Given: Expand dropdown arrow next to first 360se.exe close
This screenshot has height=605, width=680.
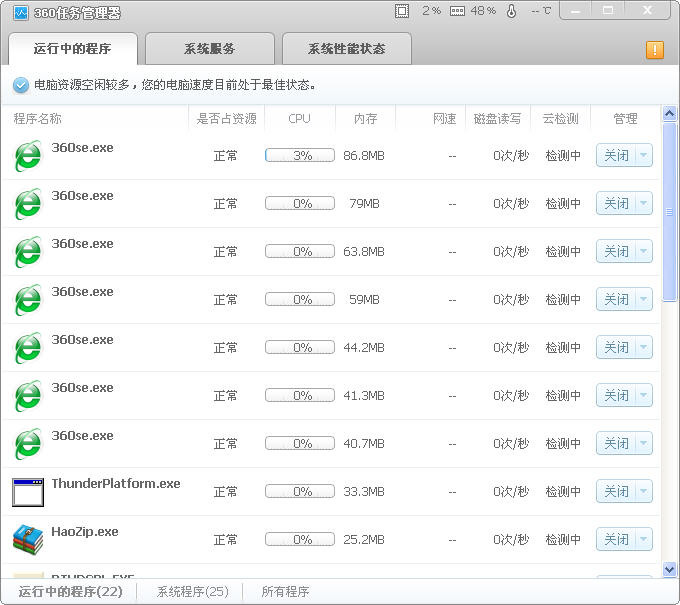Looking at the screenshot, I should [643, 156].
